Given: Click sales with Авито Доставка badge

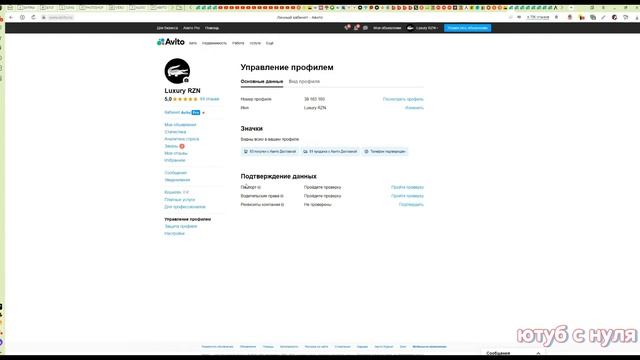Looking at the screenshot, I should tap(330, 151).
